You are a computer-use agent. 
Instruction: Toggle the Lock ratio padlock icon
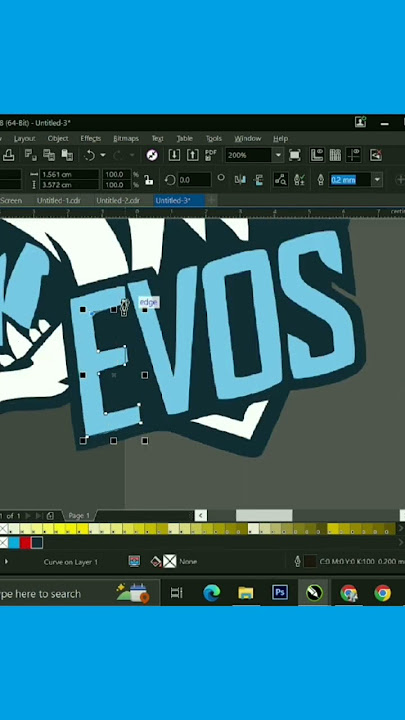pyautogui.click(x=148, y=180)
